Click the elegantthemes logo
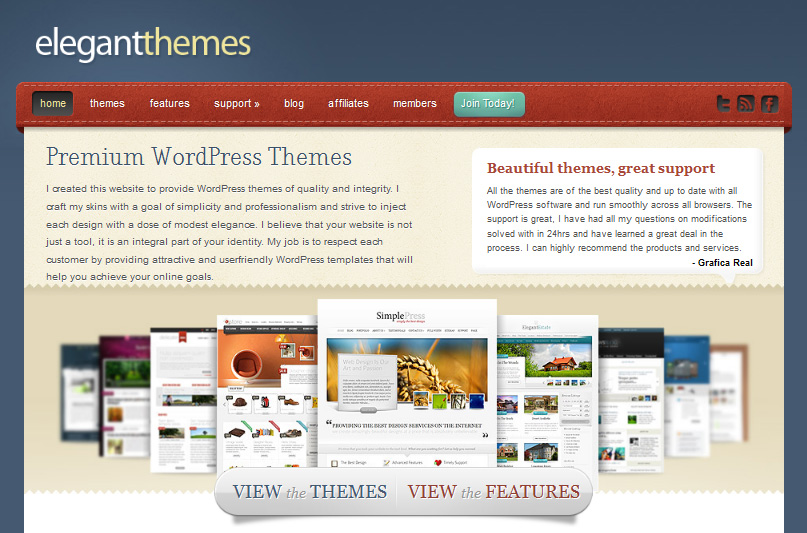807x533 pixels. [x=143, y=45]
